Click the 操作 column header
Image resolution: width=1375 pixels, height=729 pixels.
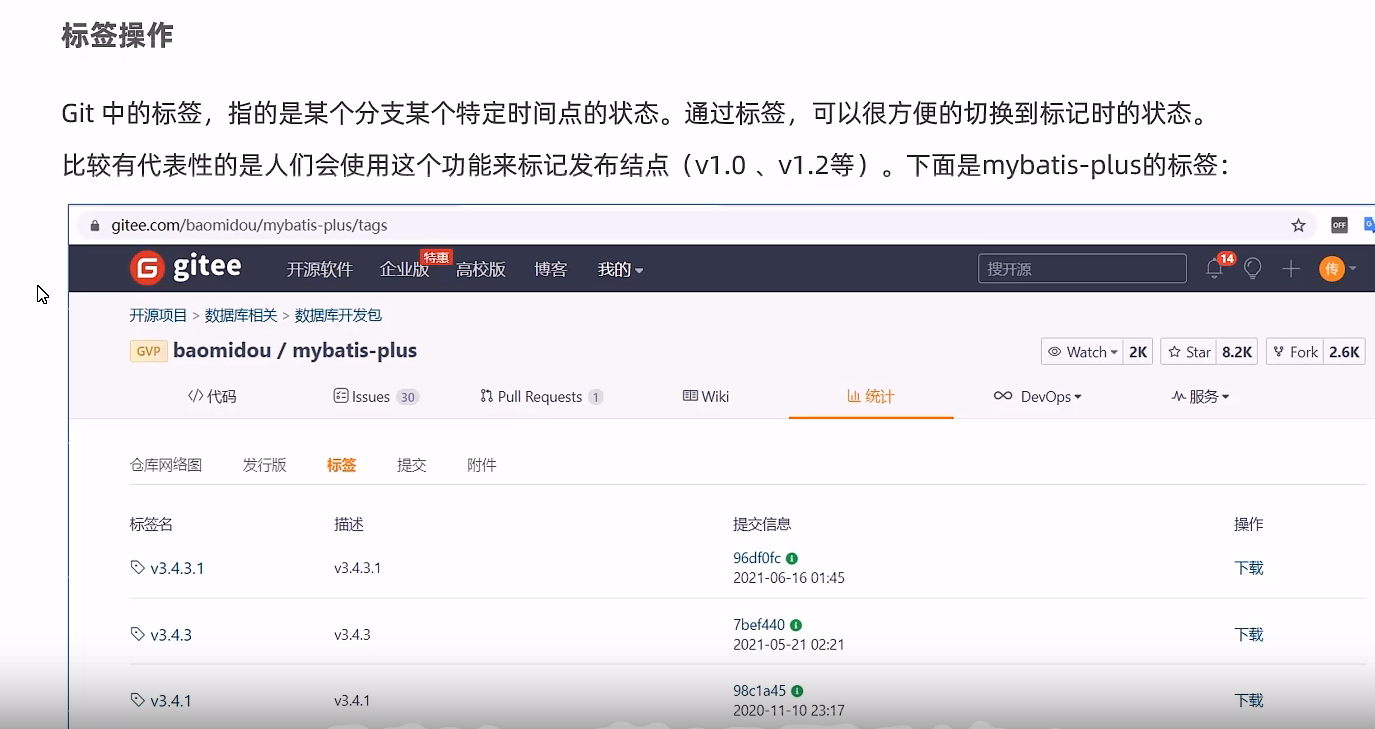click(x=1249, y=524)
